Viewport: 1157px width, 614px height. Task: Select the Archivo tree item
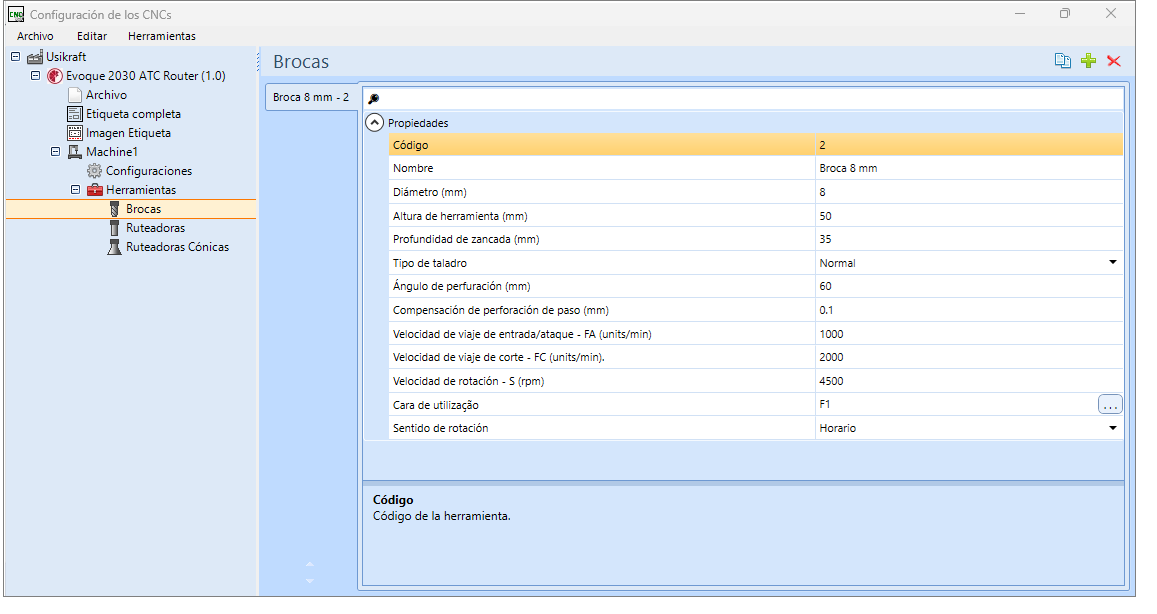(x=106, y=95)
